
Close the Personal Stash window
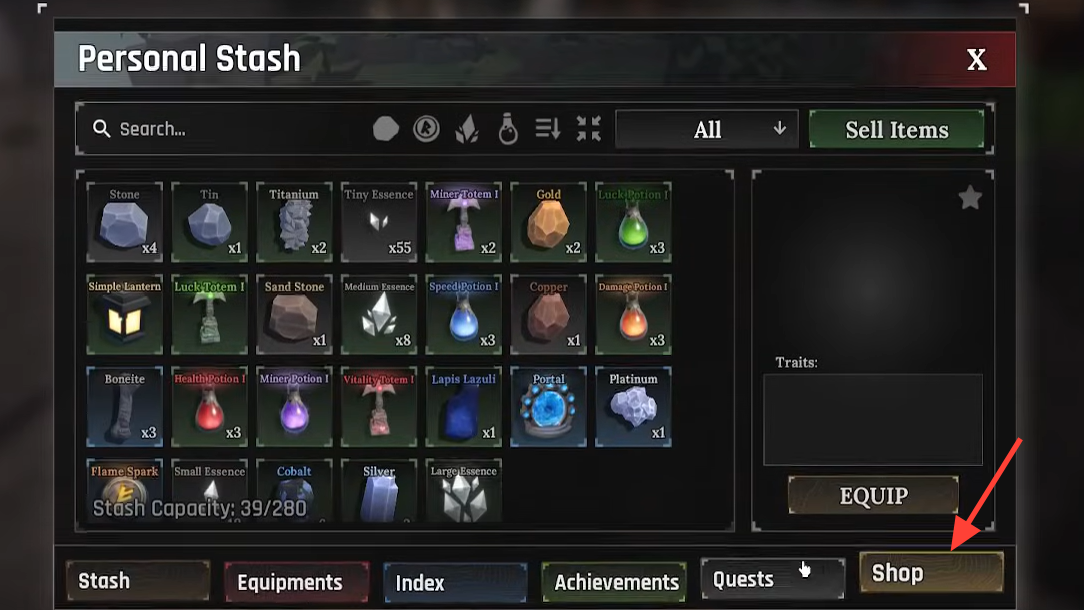point(976,59)
